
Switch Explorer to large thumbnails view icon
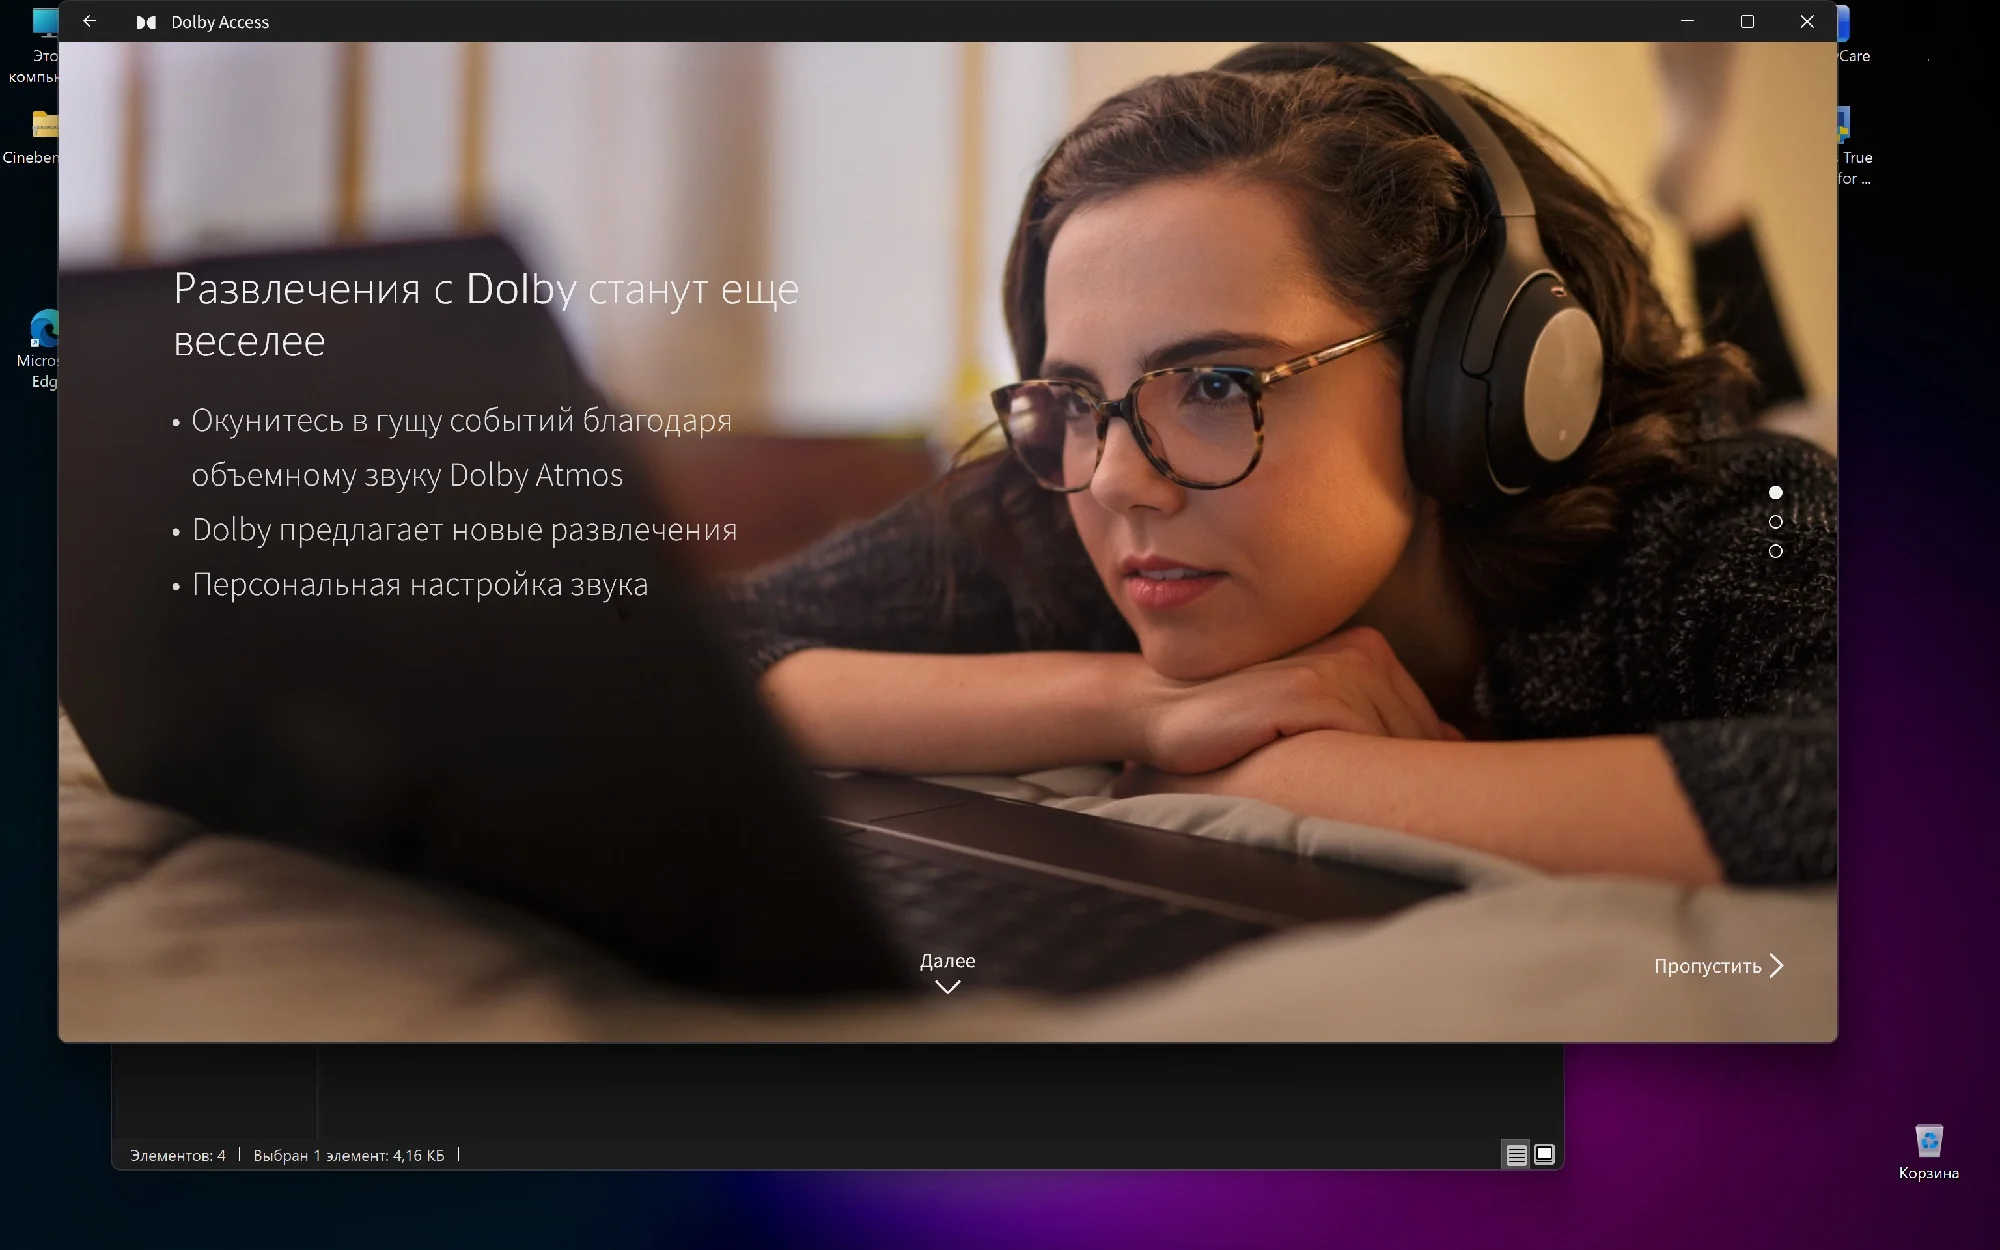pos(1544,1155)
